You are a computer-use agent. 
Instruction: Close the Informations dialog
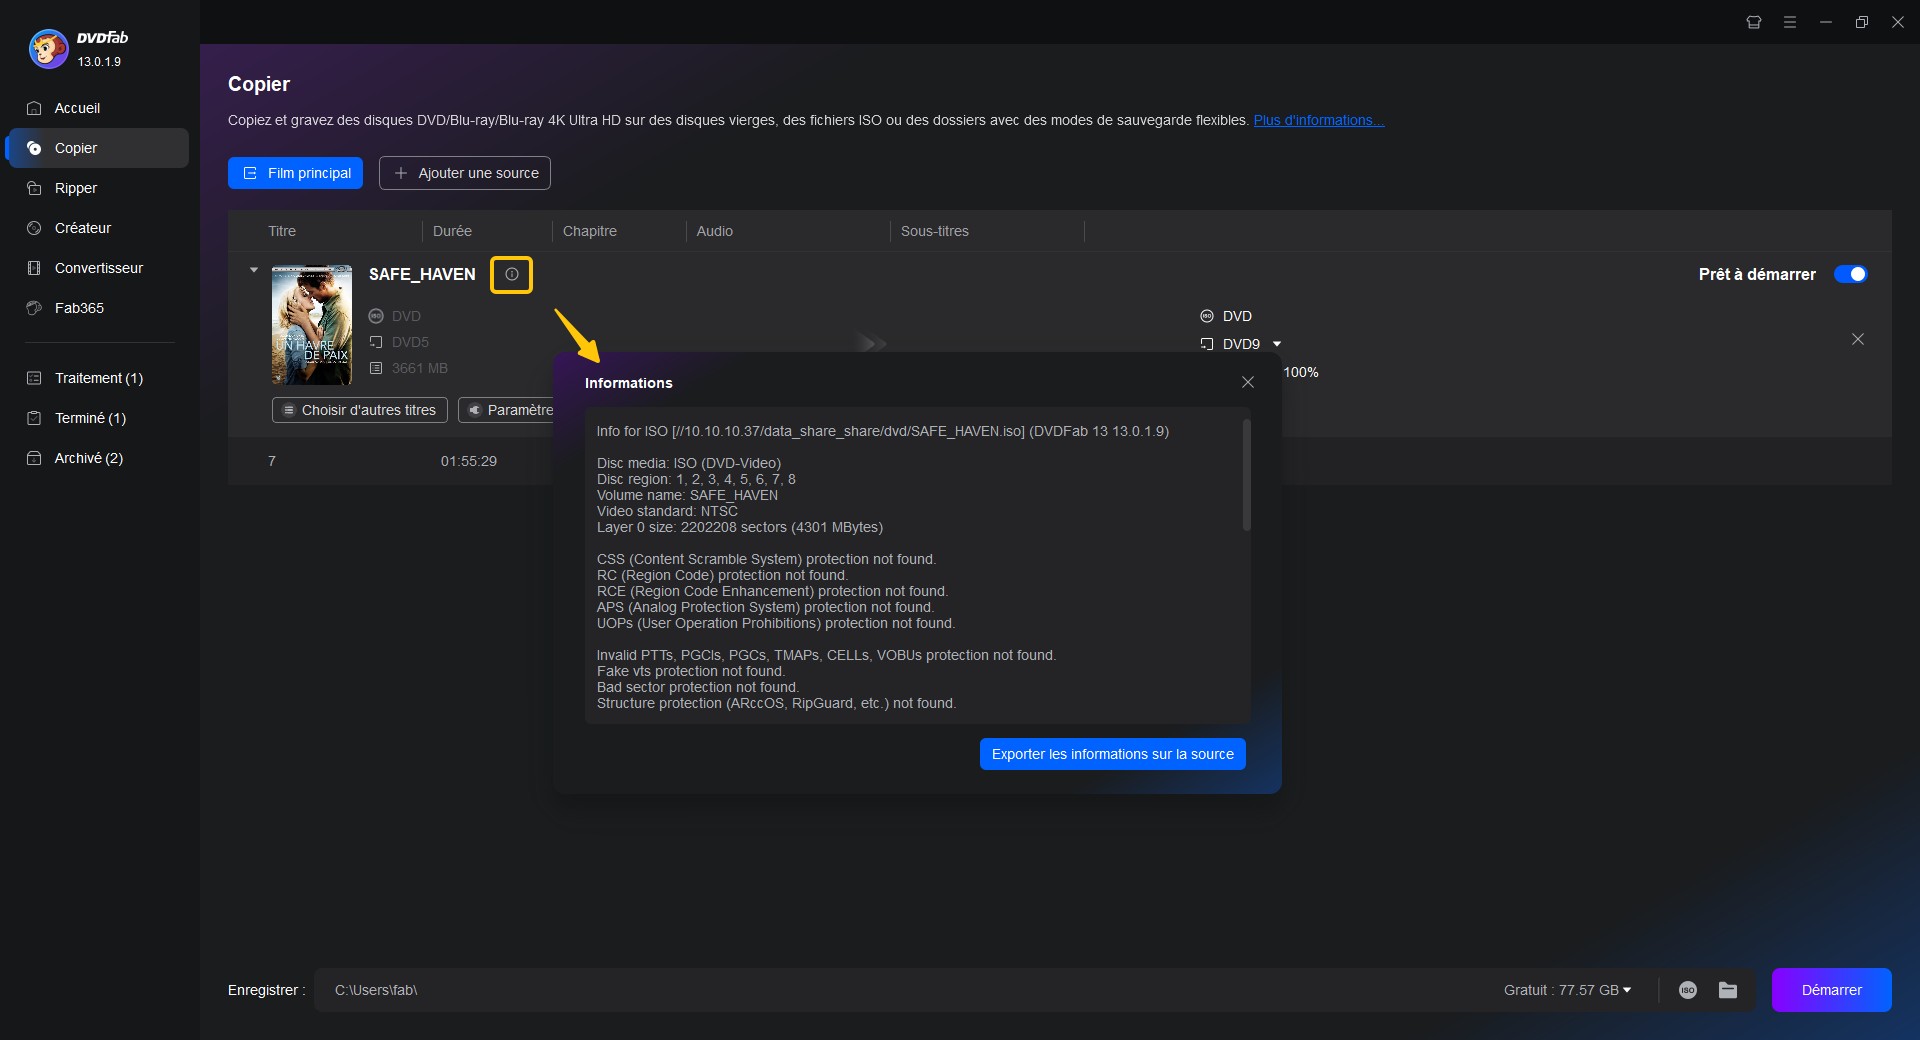(1248, 382)
